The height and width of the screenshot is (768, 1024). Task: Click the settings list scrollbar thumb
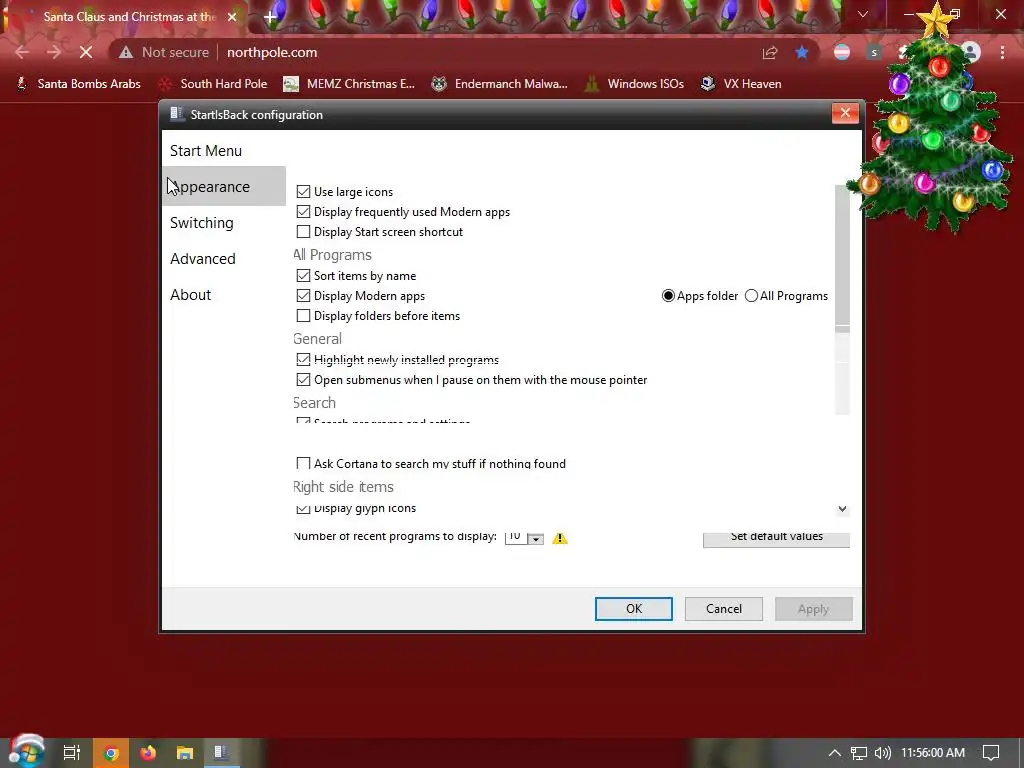(842, 259)
